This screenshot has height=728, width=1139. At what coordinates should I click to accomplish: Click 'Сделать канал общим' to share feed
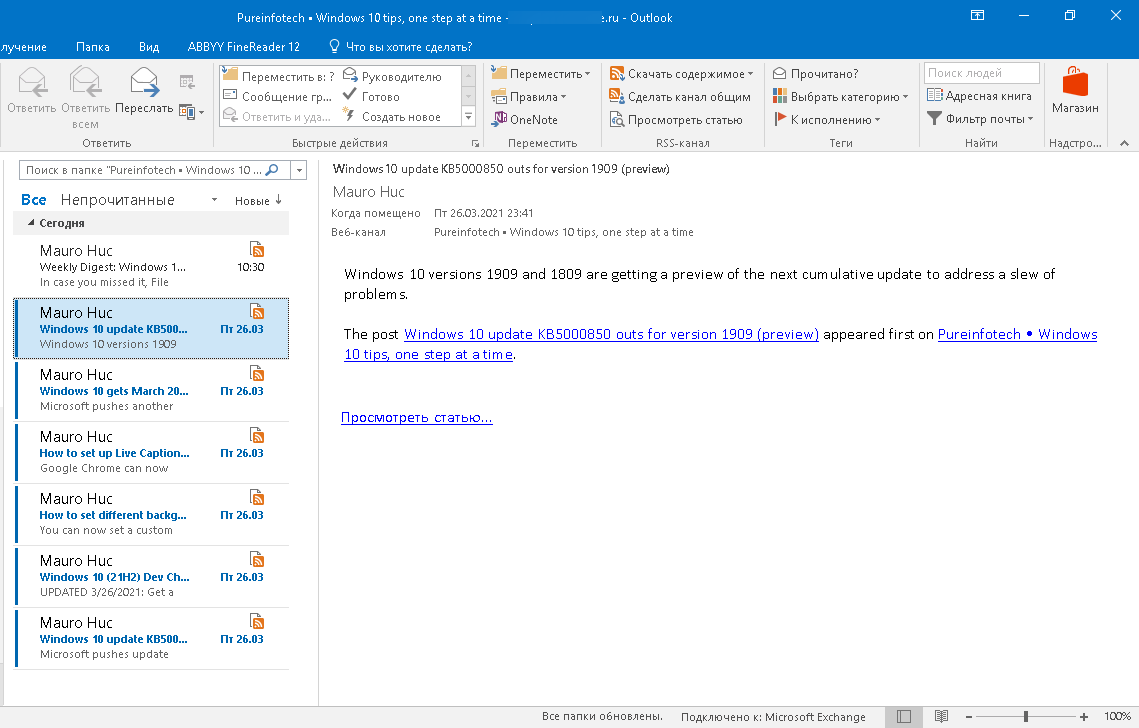coord(680,97)
